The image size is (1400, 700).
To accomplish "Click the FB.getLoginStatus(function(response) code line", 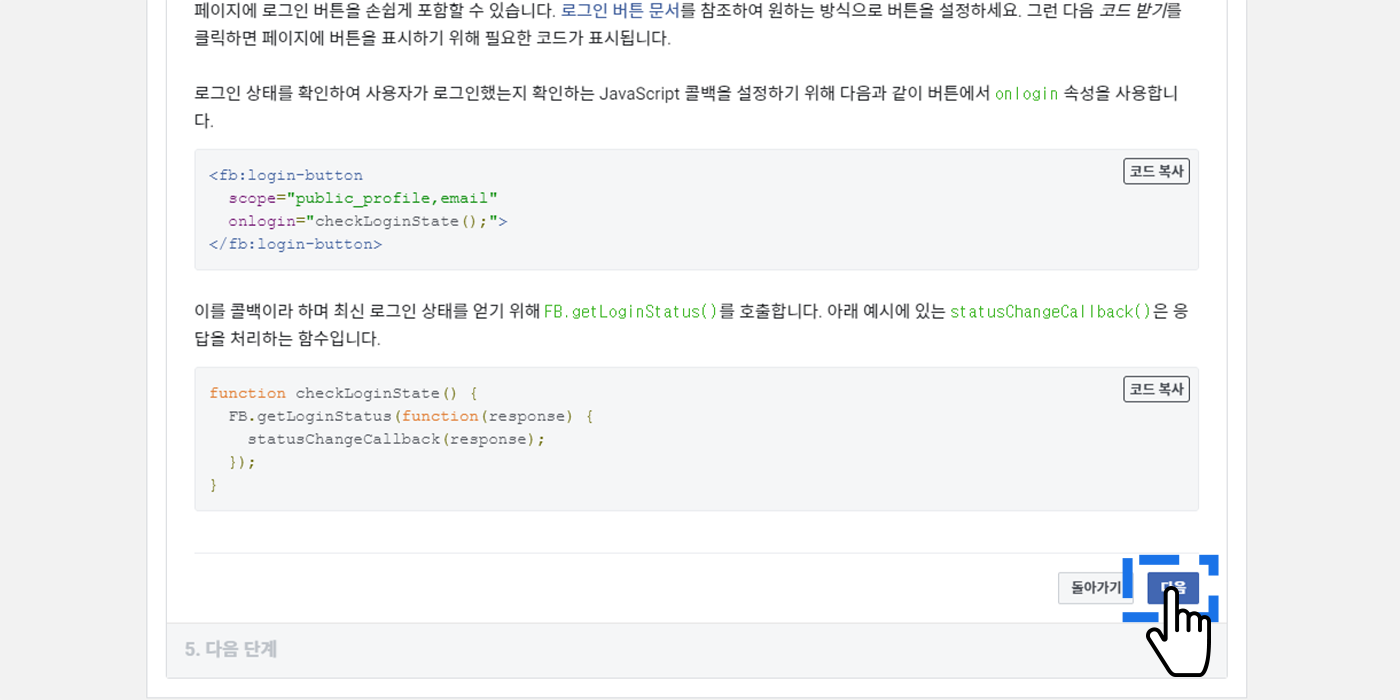I will pyautogui.click(x=411, y=416).
